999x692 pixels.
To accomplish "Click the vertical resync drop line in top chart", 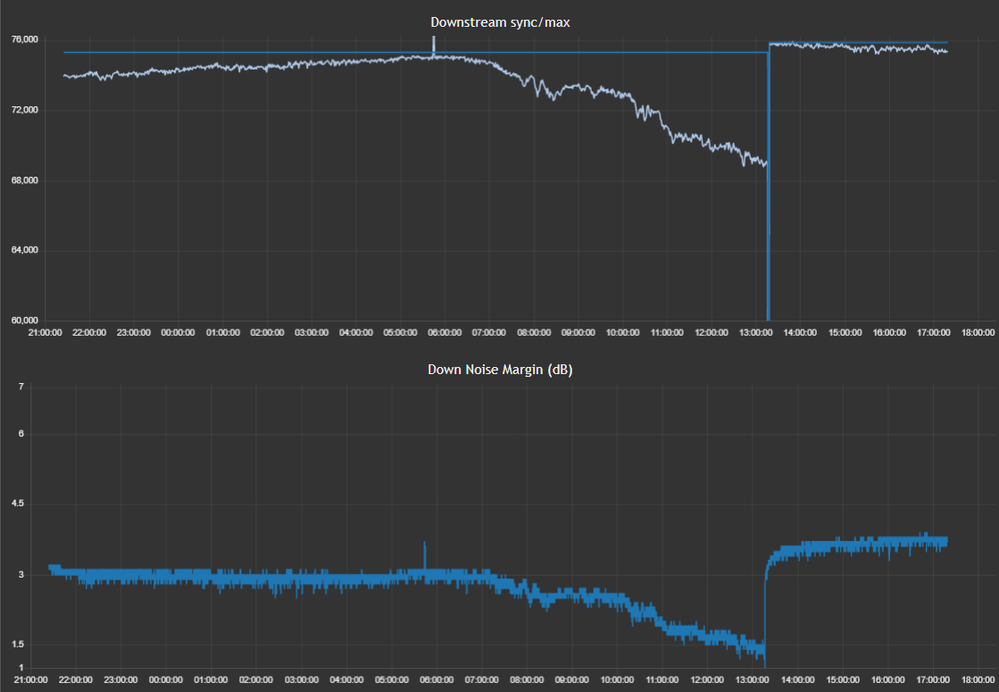I will 768,200.
